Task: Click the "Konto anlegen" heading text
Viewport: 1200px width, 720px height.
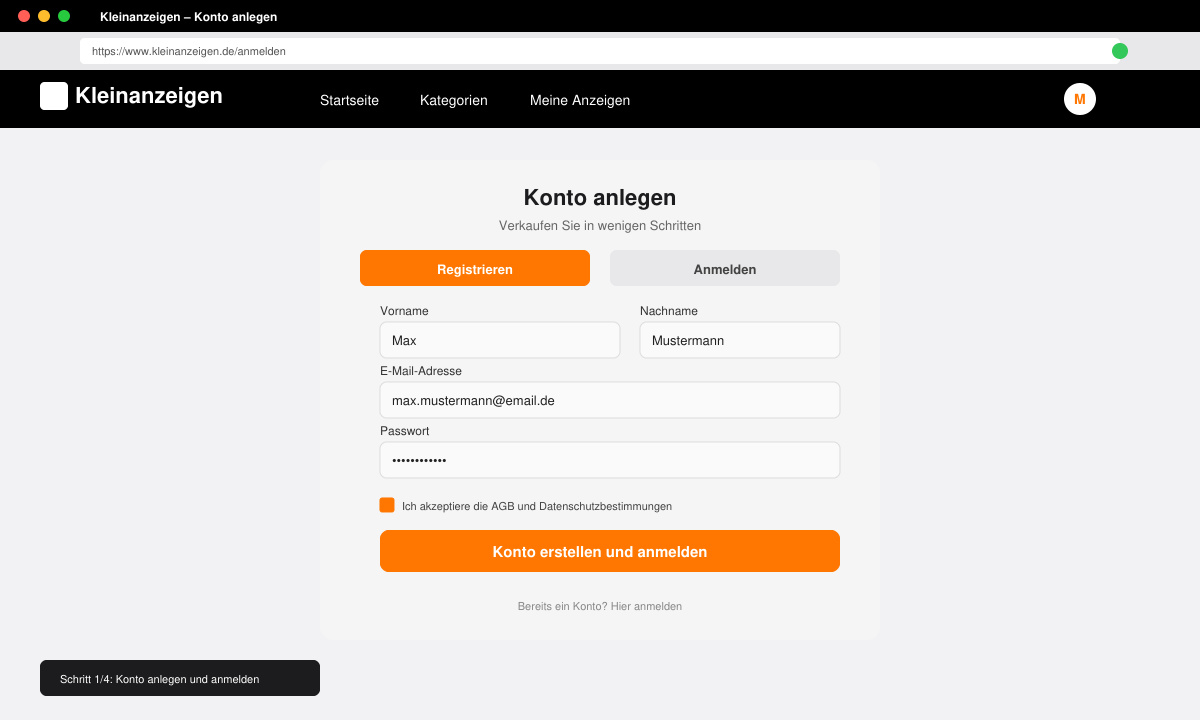Action: (600, 197)
